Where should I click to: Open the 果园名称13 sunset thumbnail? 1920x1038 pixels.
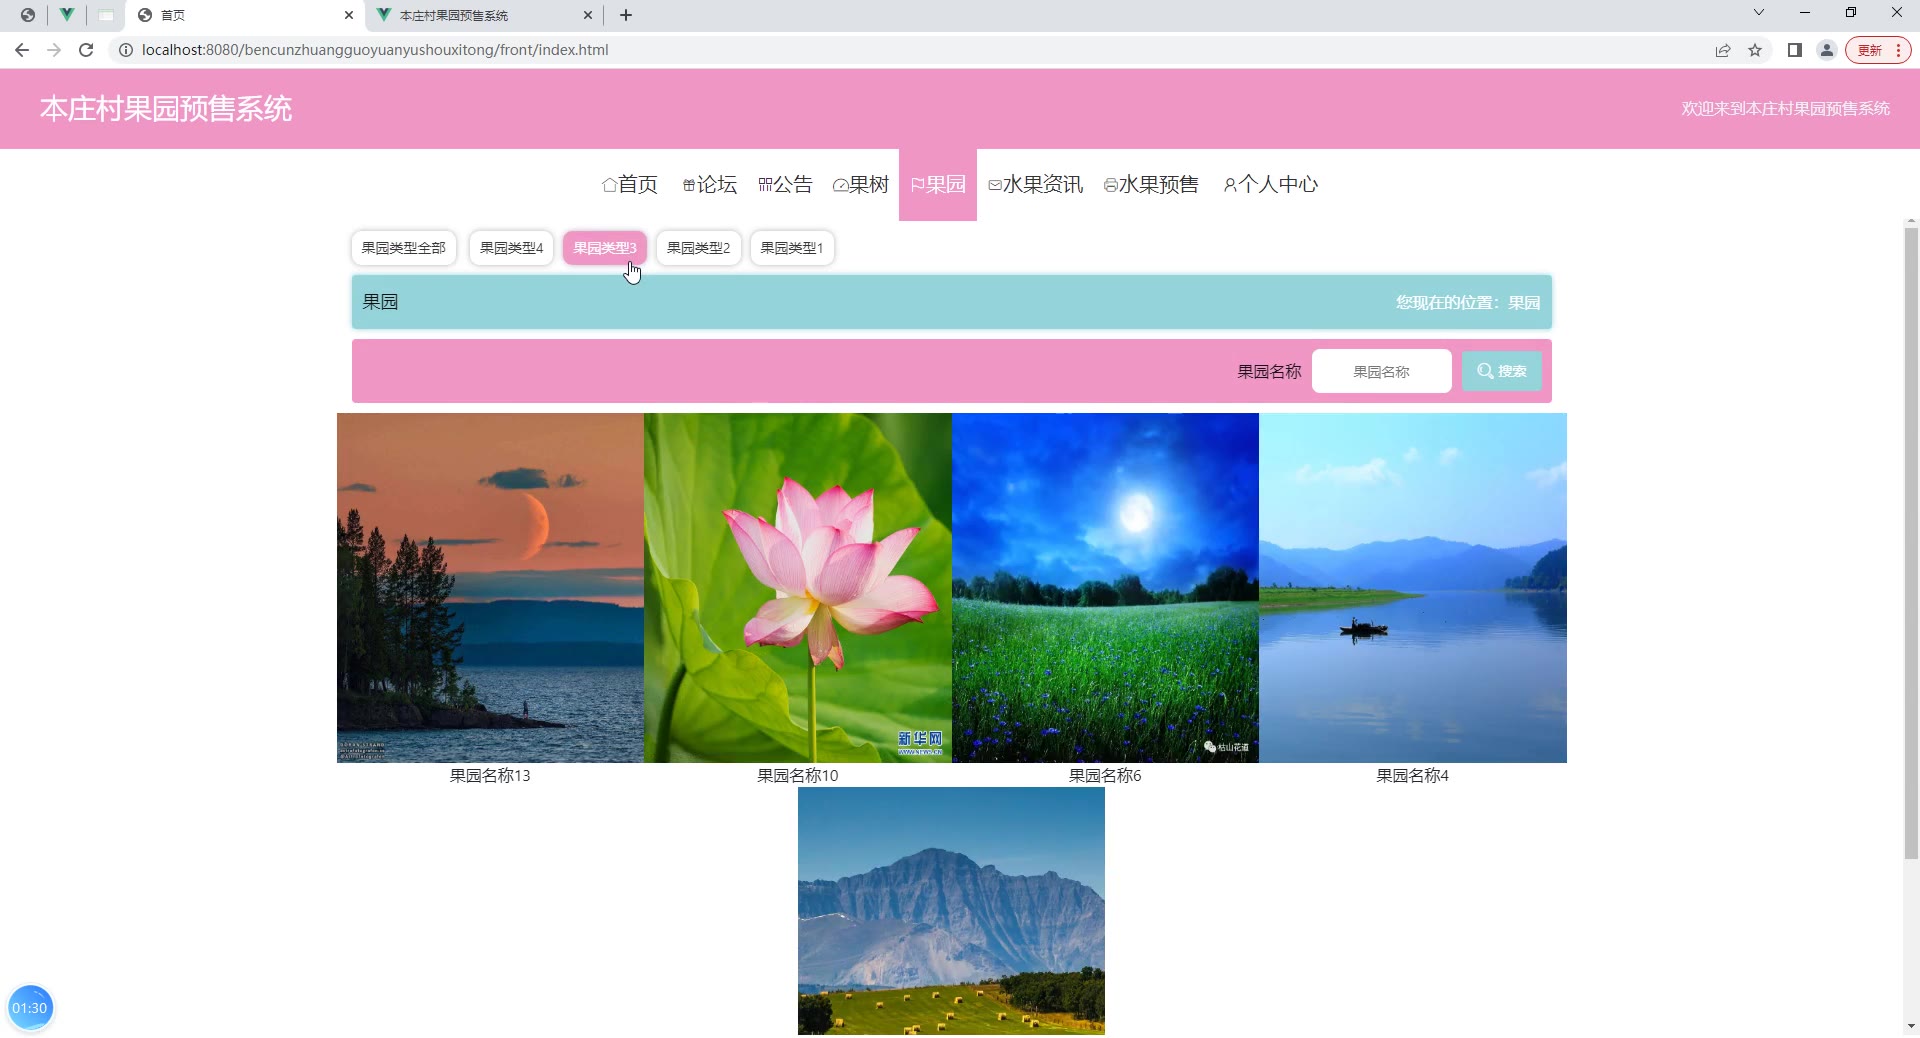tap(490, 588)
